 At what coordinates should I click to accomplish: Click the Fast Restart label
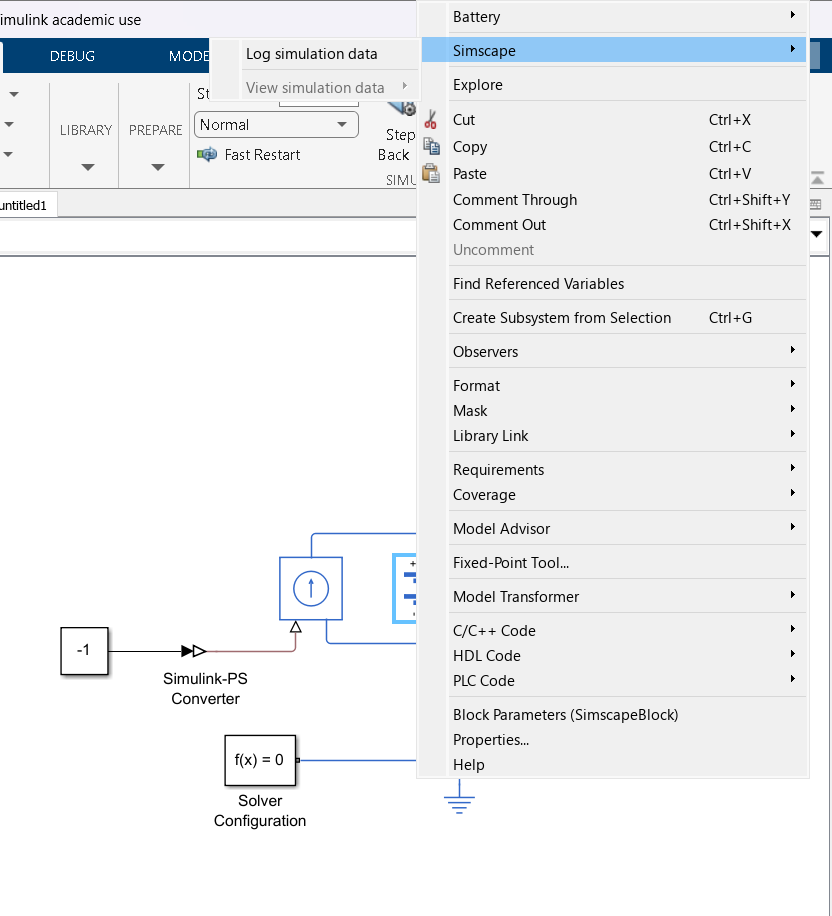[x=262, y=154]
